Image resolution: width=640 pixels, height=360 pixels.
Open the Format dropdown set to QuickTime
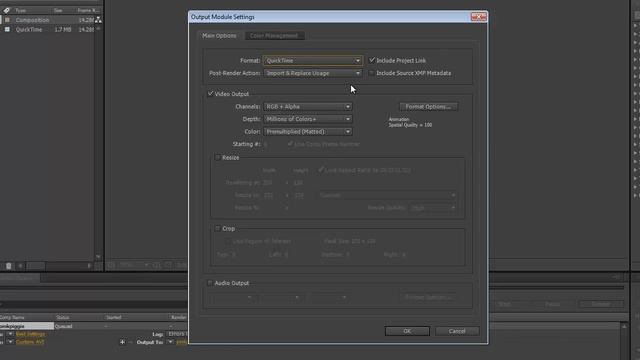coord(313,60)
